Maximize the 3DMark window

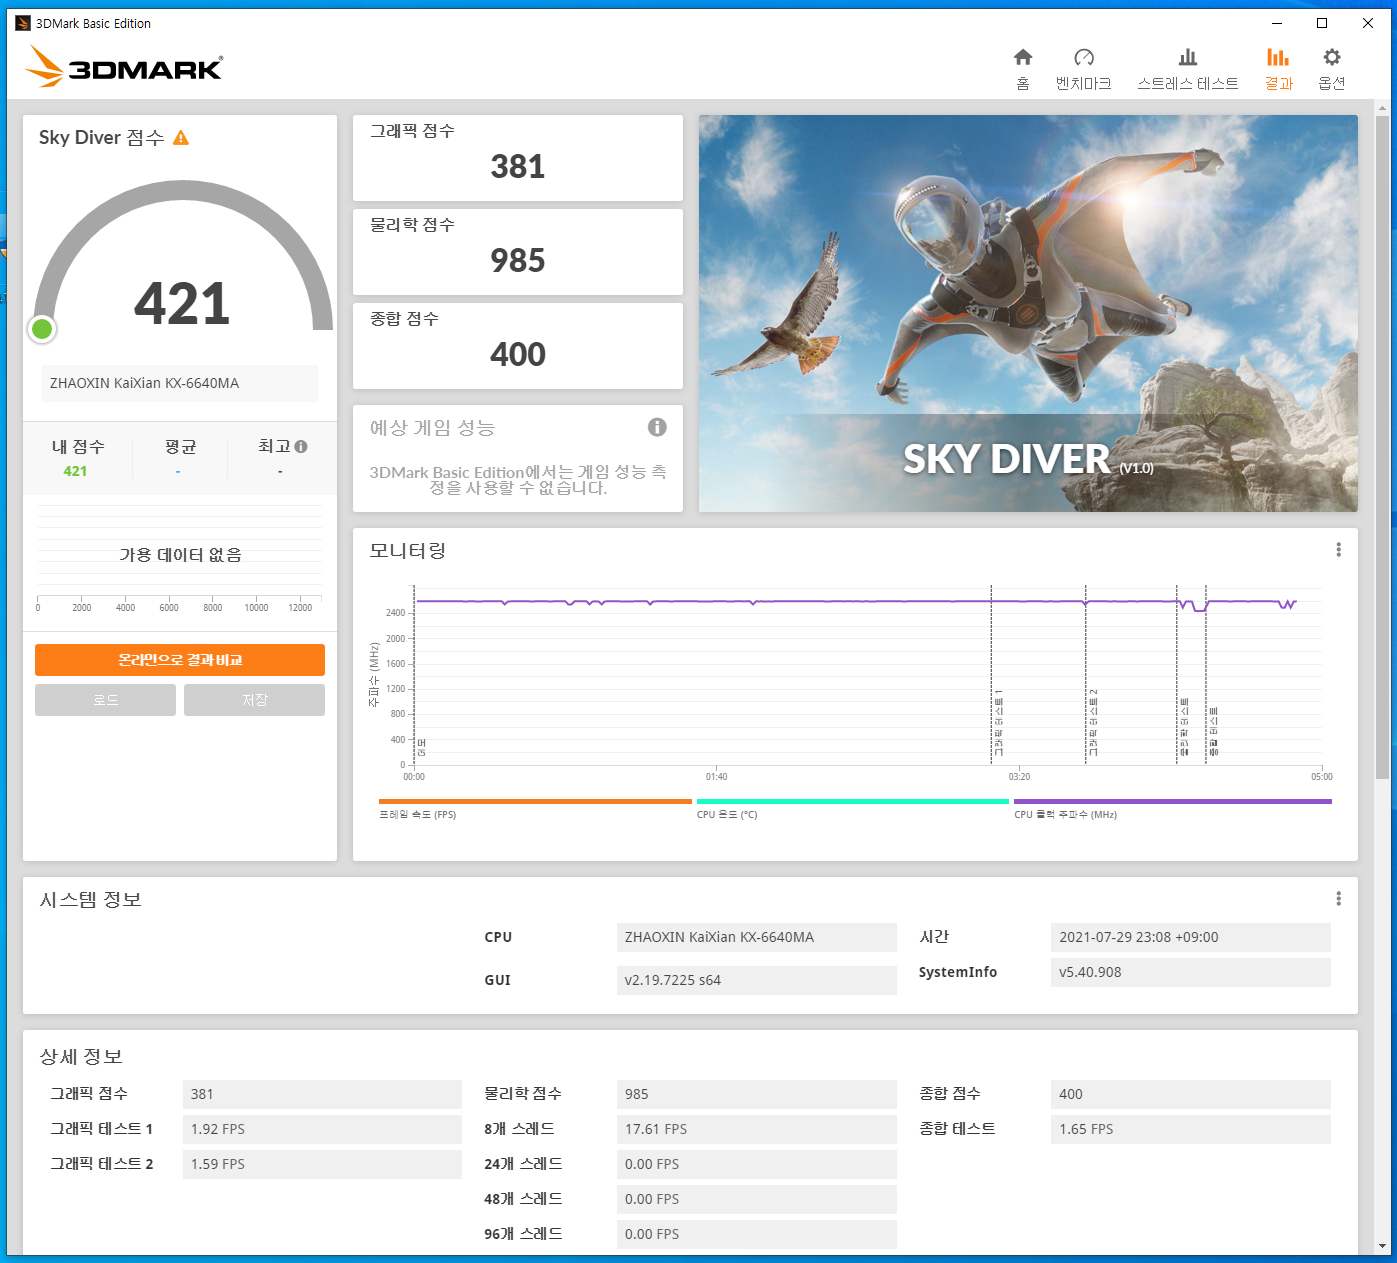1322,23
